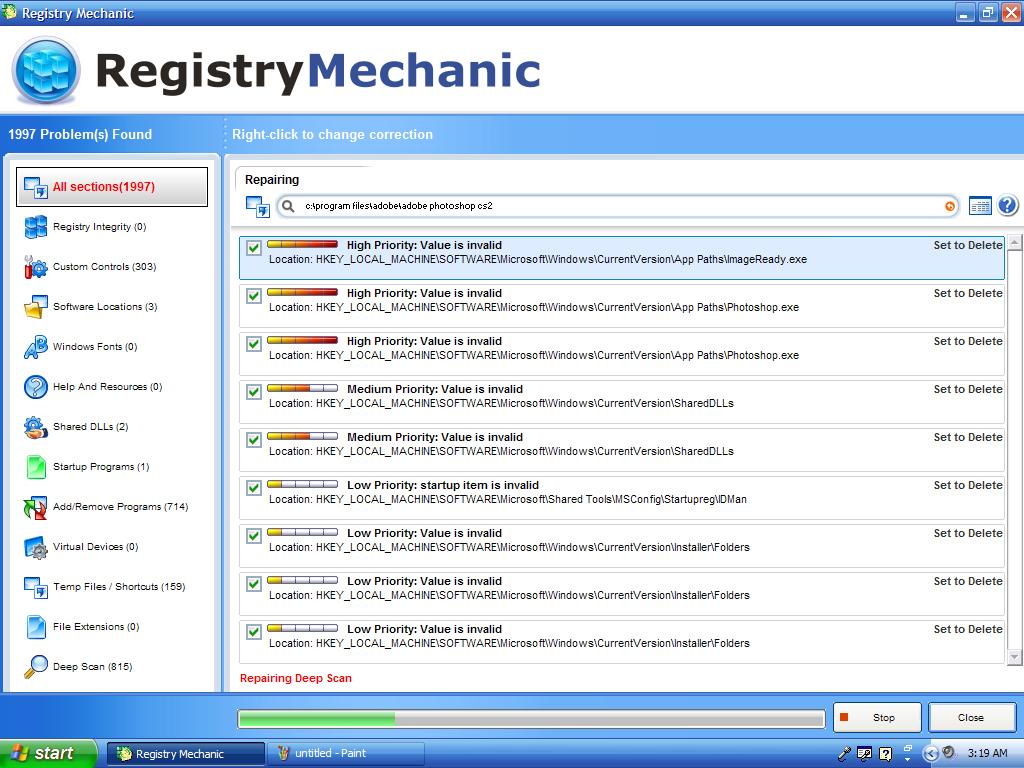The height and width of the screenshot is (768, 1024).
Task: Click Registry Mechanic taskbar item
Action: 186,754
